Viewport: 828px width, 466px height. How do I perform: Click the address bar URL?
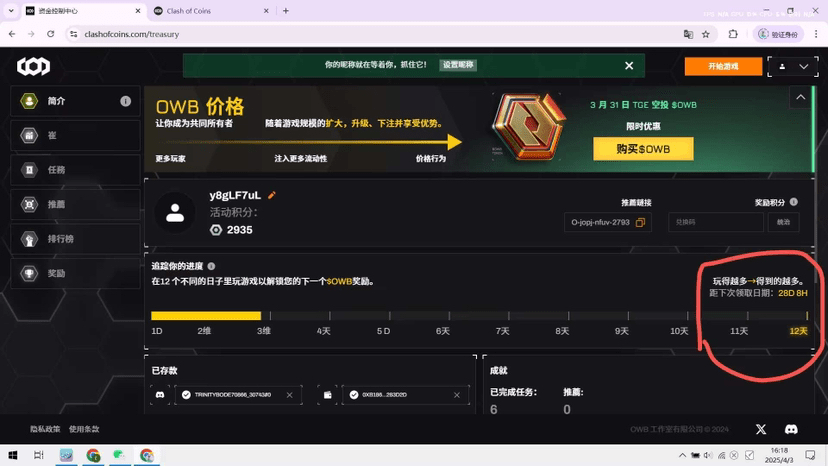[131, 34]
